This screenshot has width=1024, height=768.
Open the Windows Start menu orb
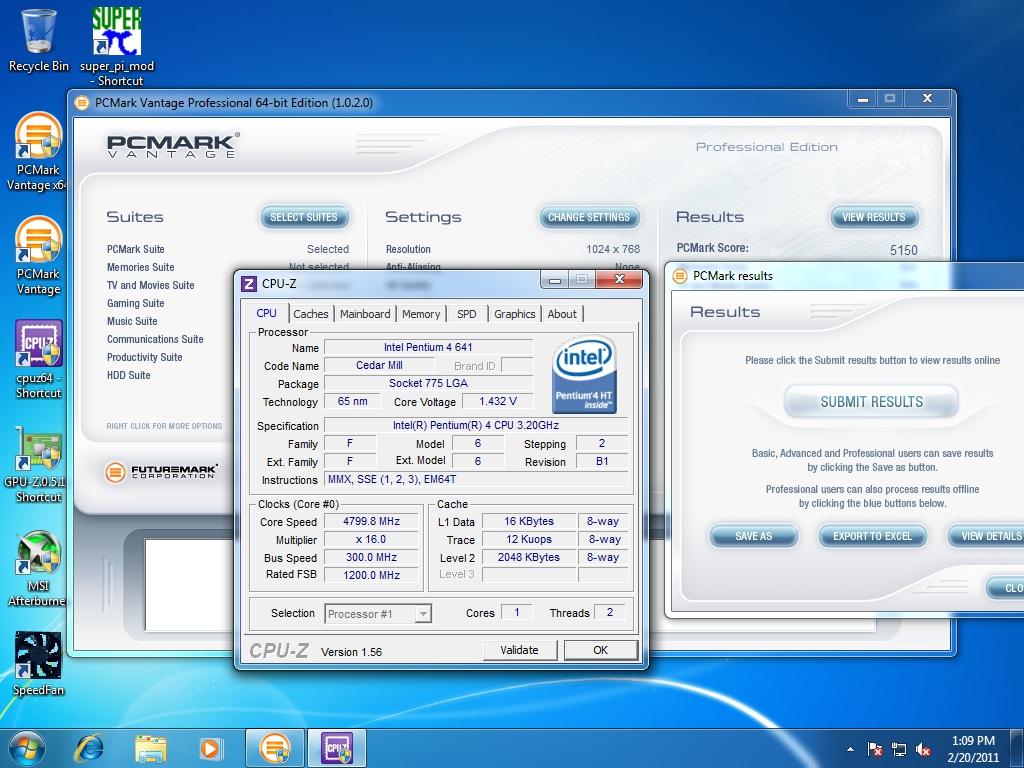(26, 748)
